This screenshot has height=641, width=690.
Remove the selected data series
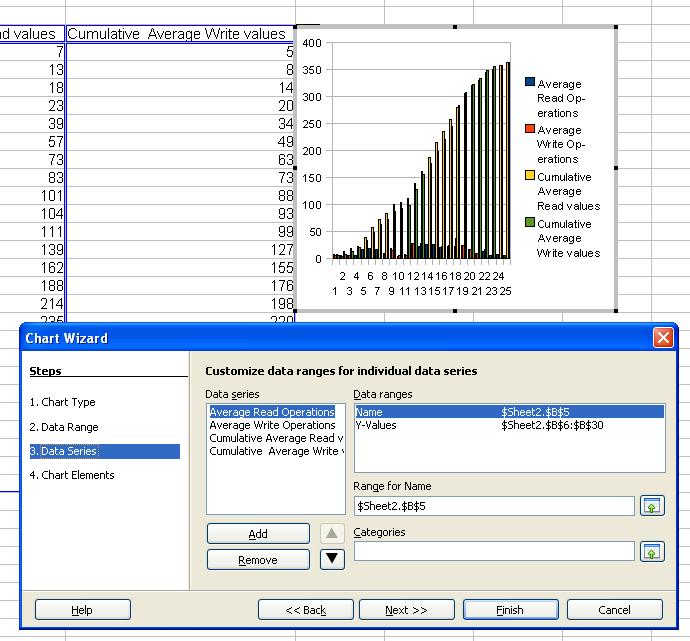pos(258,560)
